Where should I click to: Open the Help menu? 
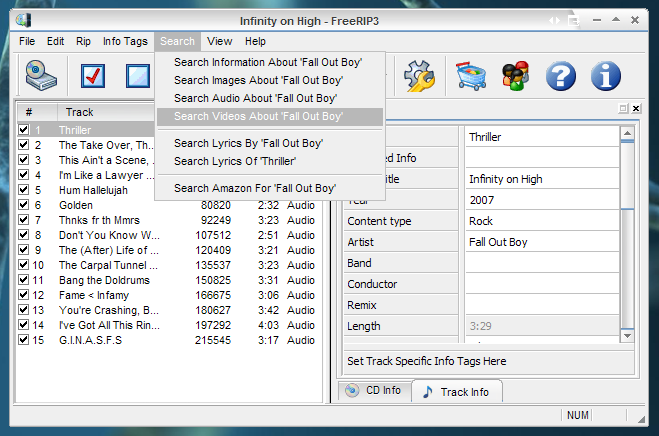point(255,41)
